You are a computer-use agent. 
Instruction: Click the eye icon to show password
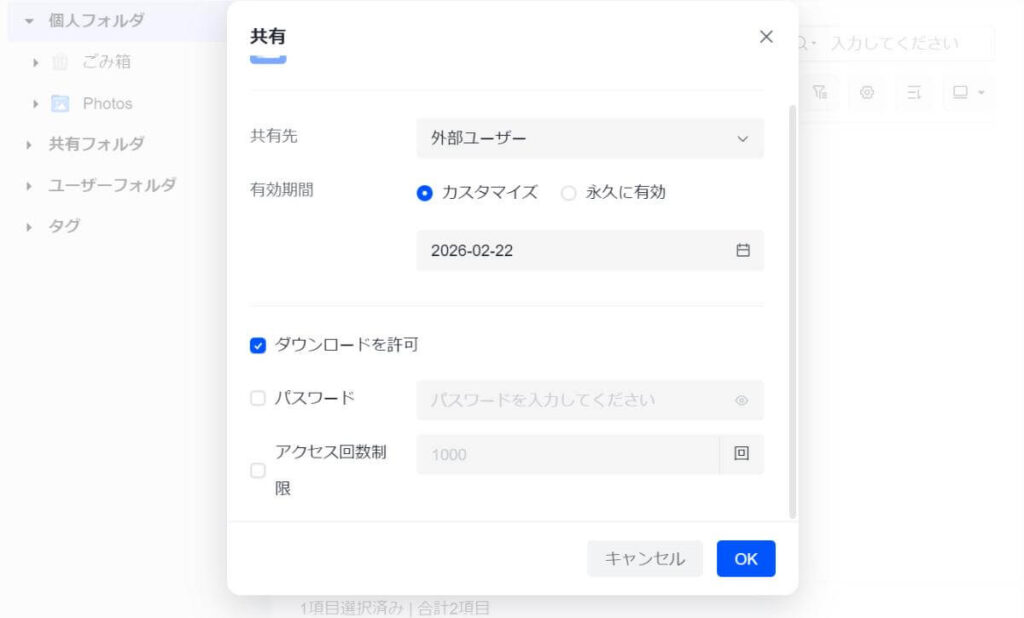click(742, 400)
